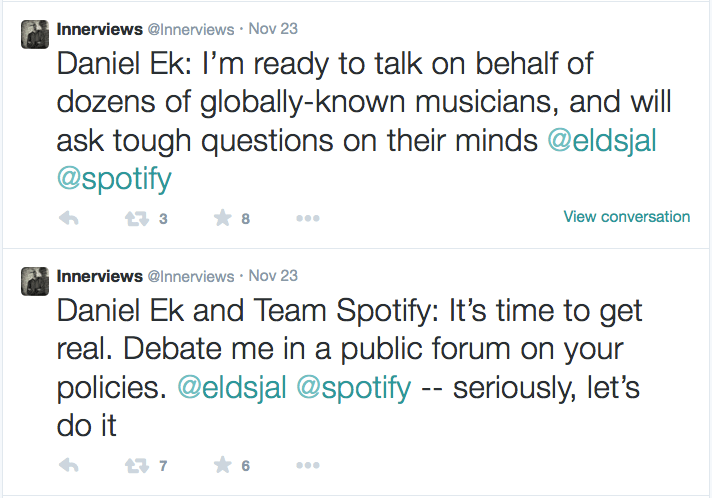Click Innerviews avatar on second tweet
Screen dimensions: 712x498
(36, 283)
